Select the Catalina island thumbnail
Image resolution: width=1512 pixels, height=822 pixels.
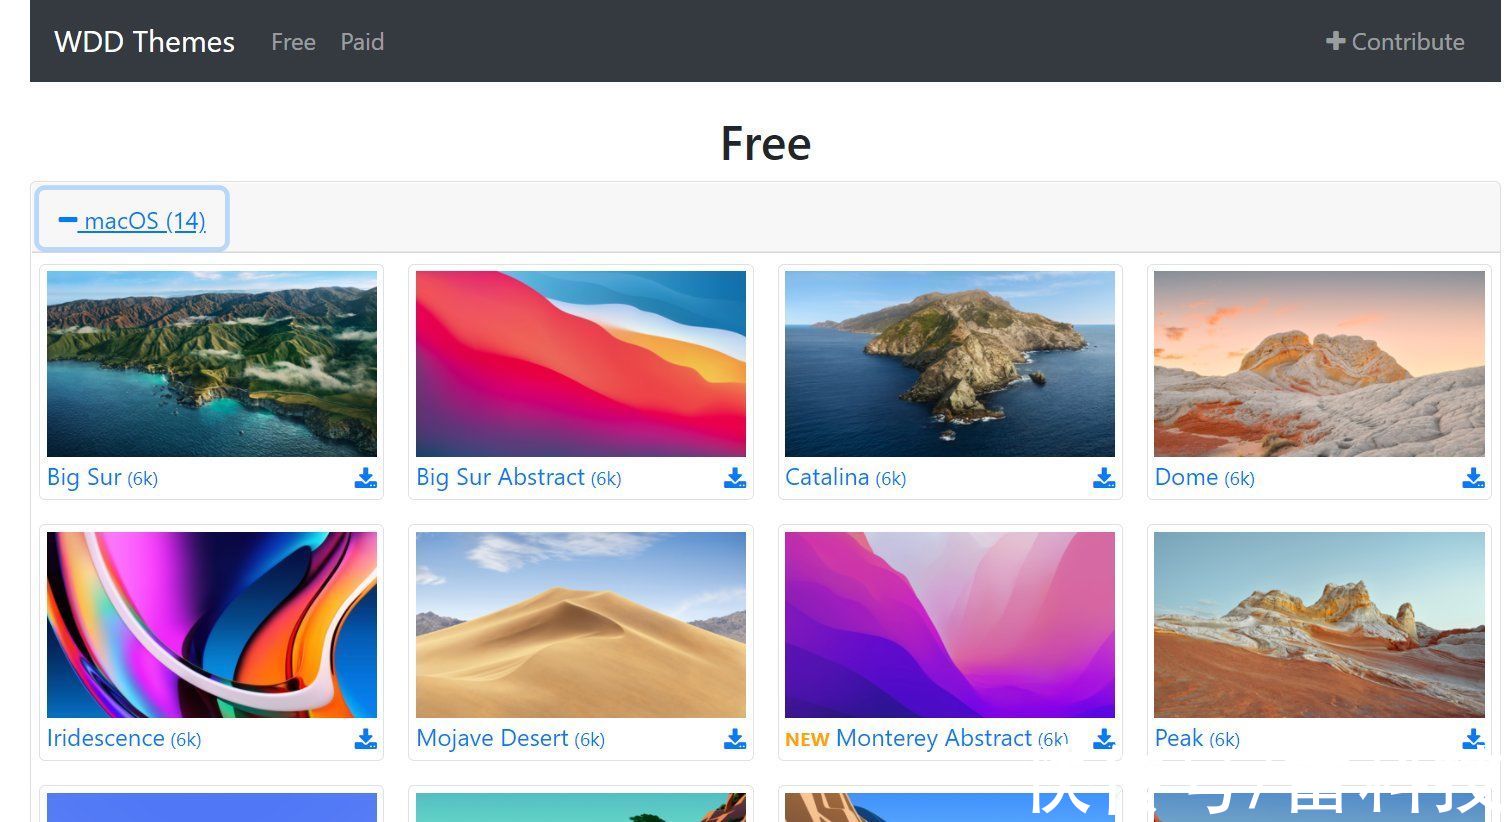(950, 364)
